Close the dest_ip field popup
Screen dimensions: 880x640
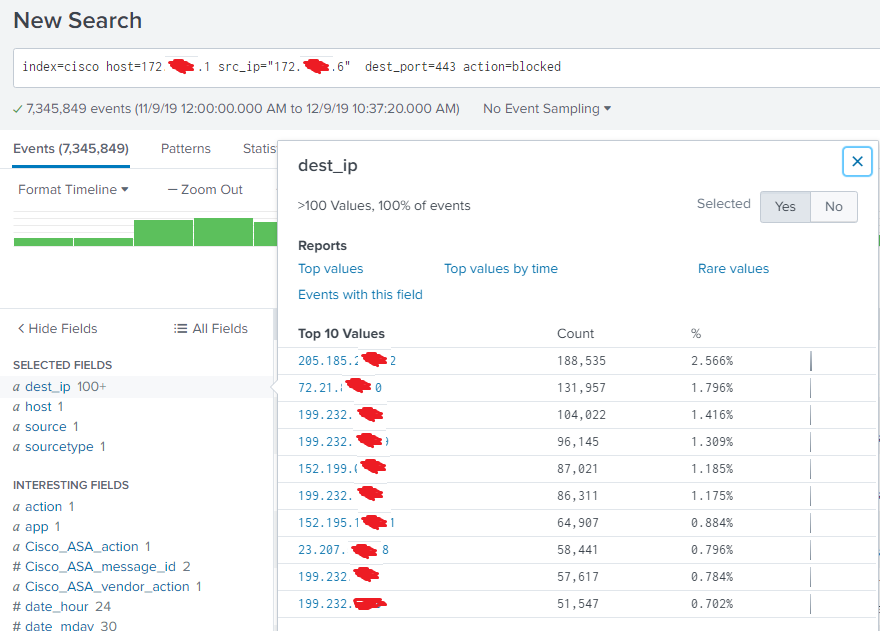[x=857, y=161]
